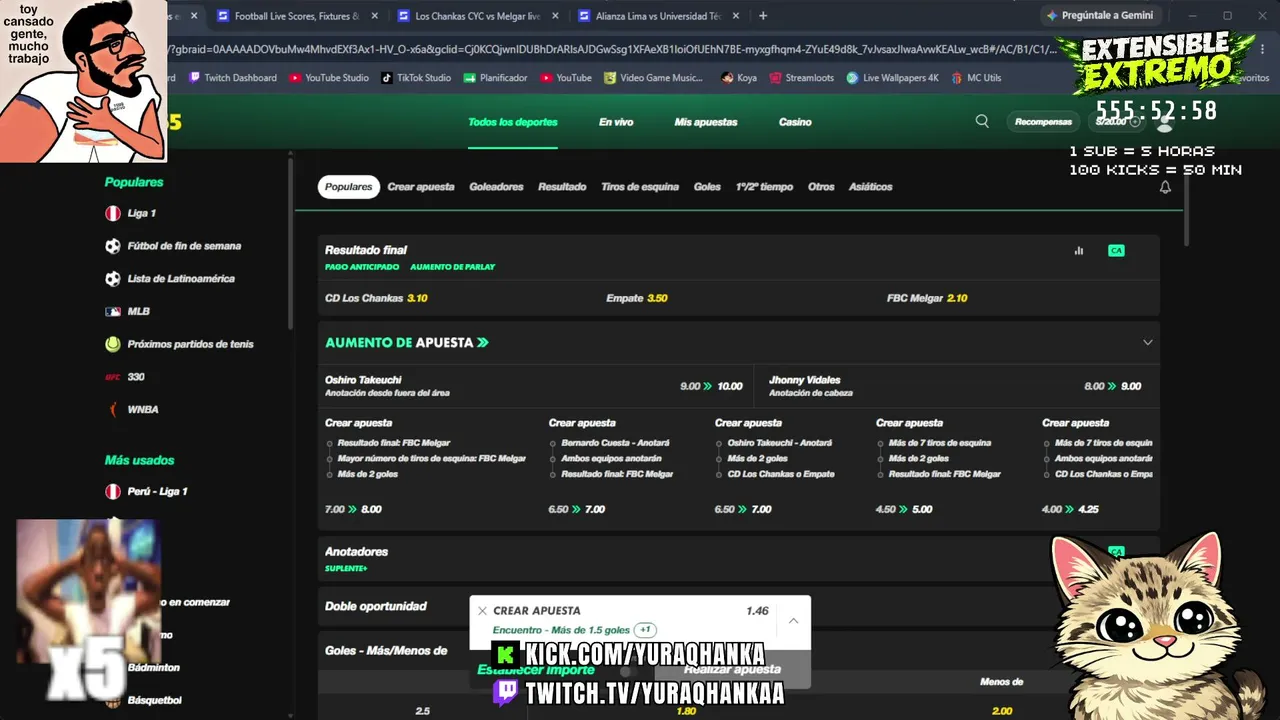Select the Tiros de esquina market filter
Viewport: 1280px width, 720px height.
click(640, 187)
